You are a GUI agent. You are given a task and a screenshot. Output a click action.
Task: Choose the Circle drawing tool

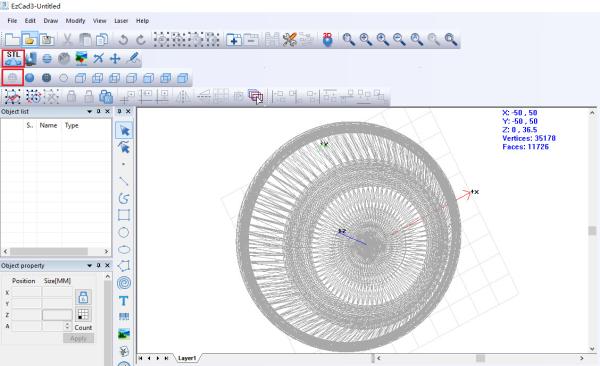(124, 232)
